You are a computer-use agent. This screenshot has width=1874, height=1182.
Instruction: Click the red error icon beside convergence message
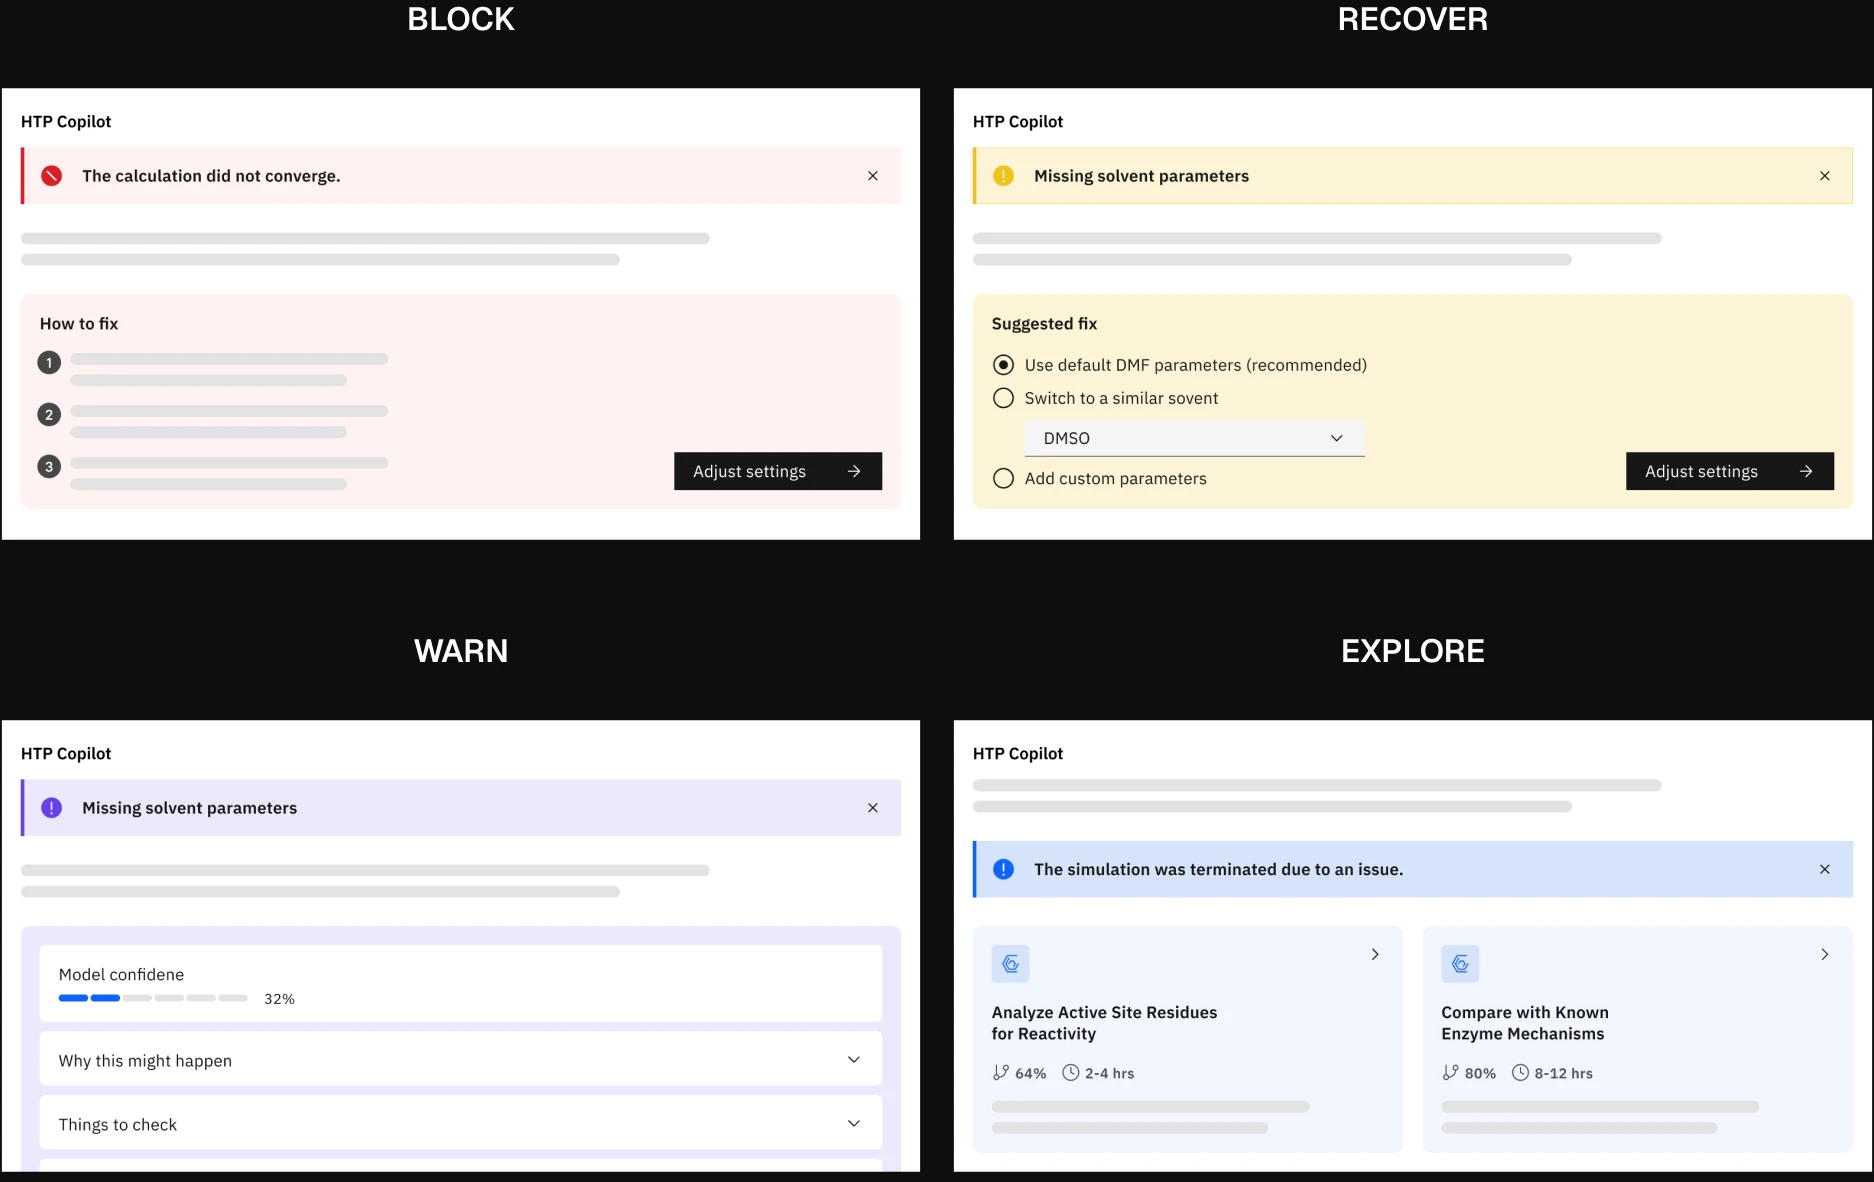(x=51, y=176)
